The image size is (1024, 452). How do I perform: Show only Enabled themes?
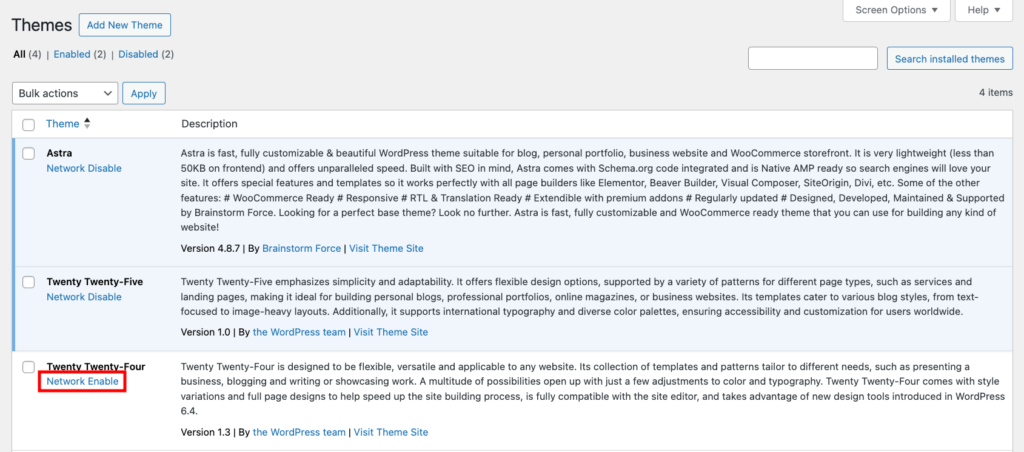[x=71, y=54]
